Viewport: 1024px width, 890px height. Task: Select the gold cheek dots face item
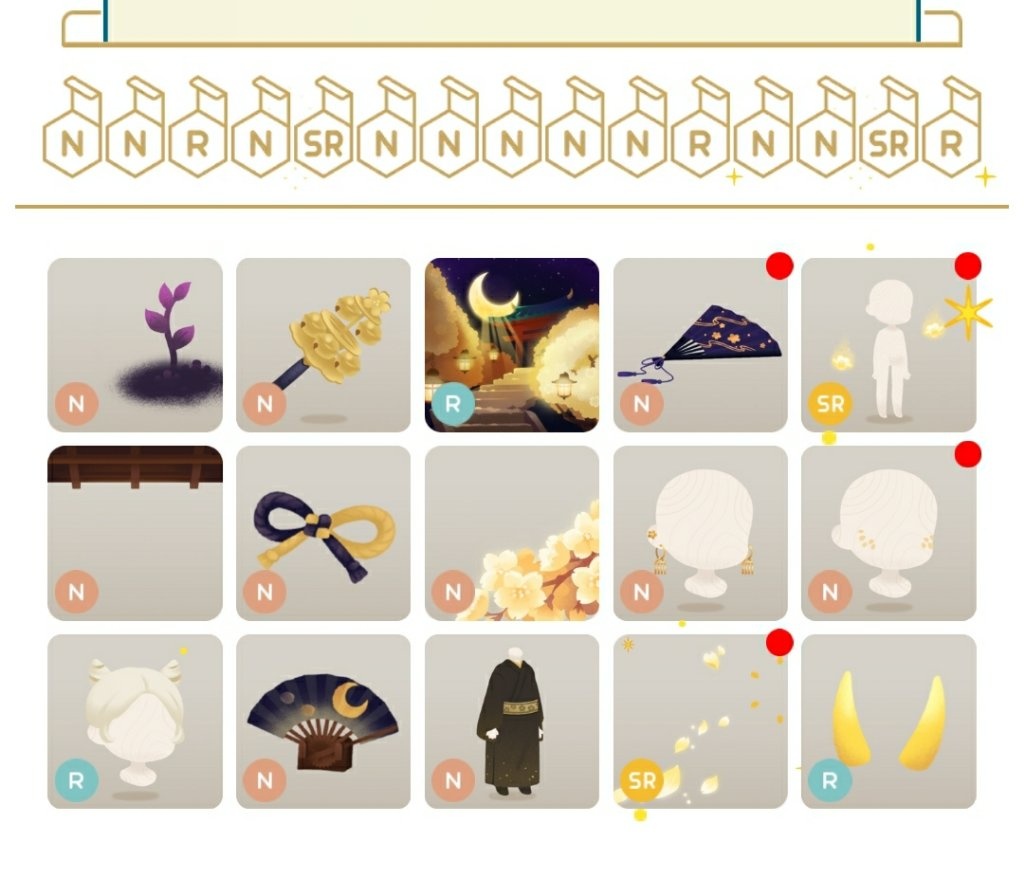click(889, 533)
